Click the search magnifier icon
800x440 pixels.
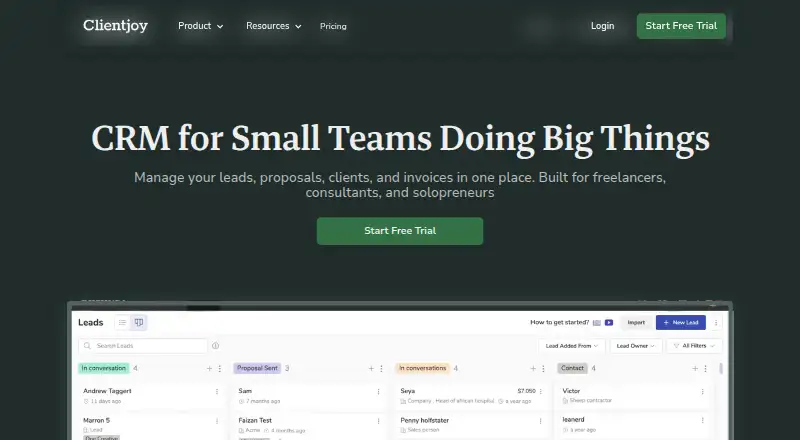pos(87,346)
